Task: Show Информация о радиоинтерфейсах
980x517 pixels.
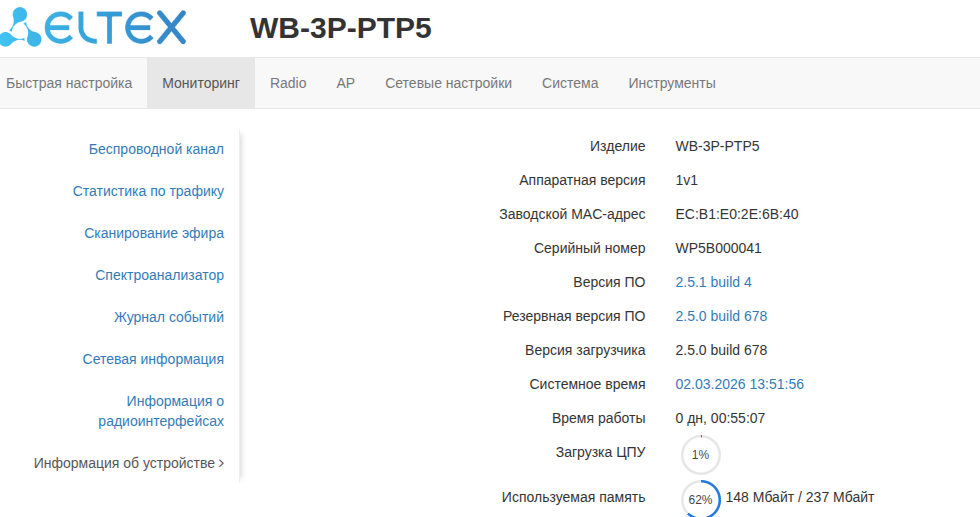Action: pos(161,411)
